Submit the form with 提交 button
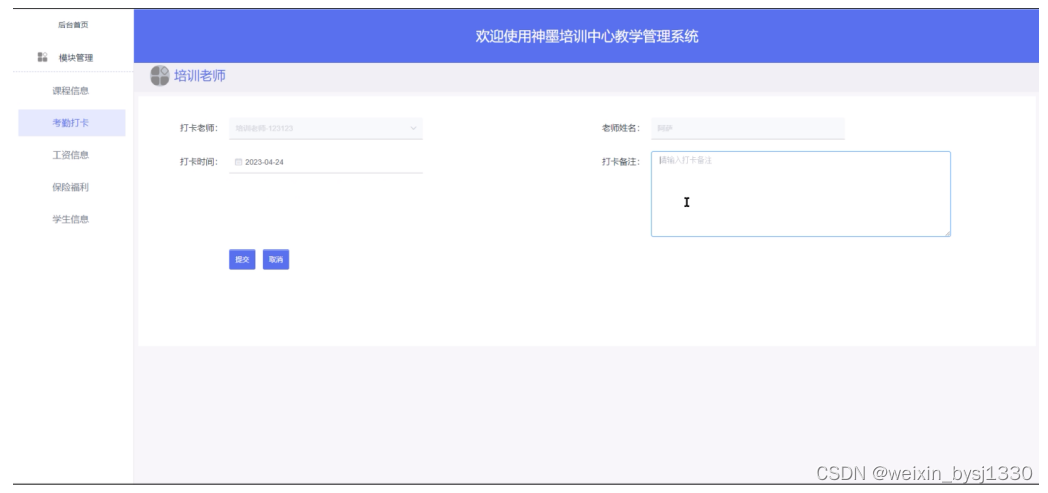This screenshot has height=493, width=1048. pos(242,259)
